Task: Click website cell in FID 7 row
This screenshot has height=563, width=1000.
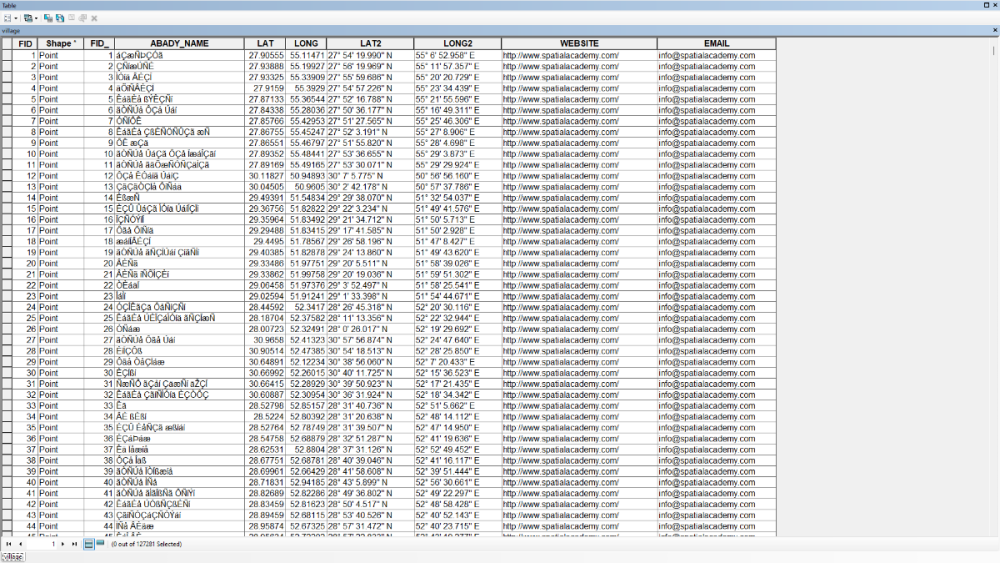Action: [579, 121]
